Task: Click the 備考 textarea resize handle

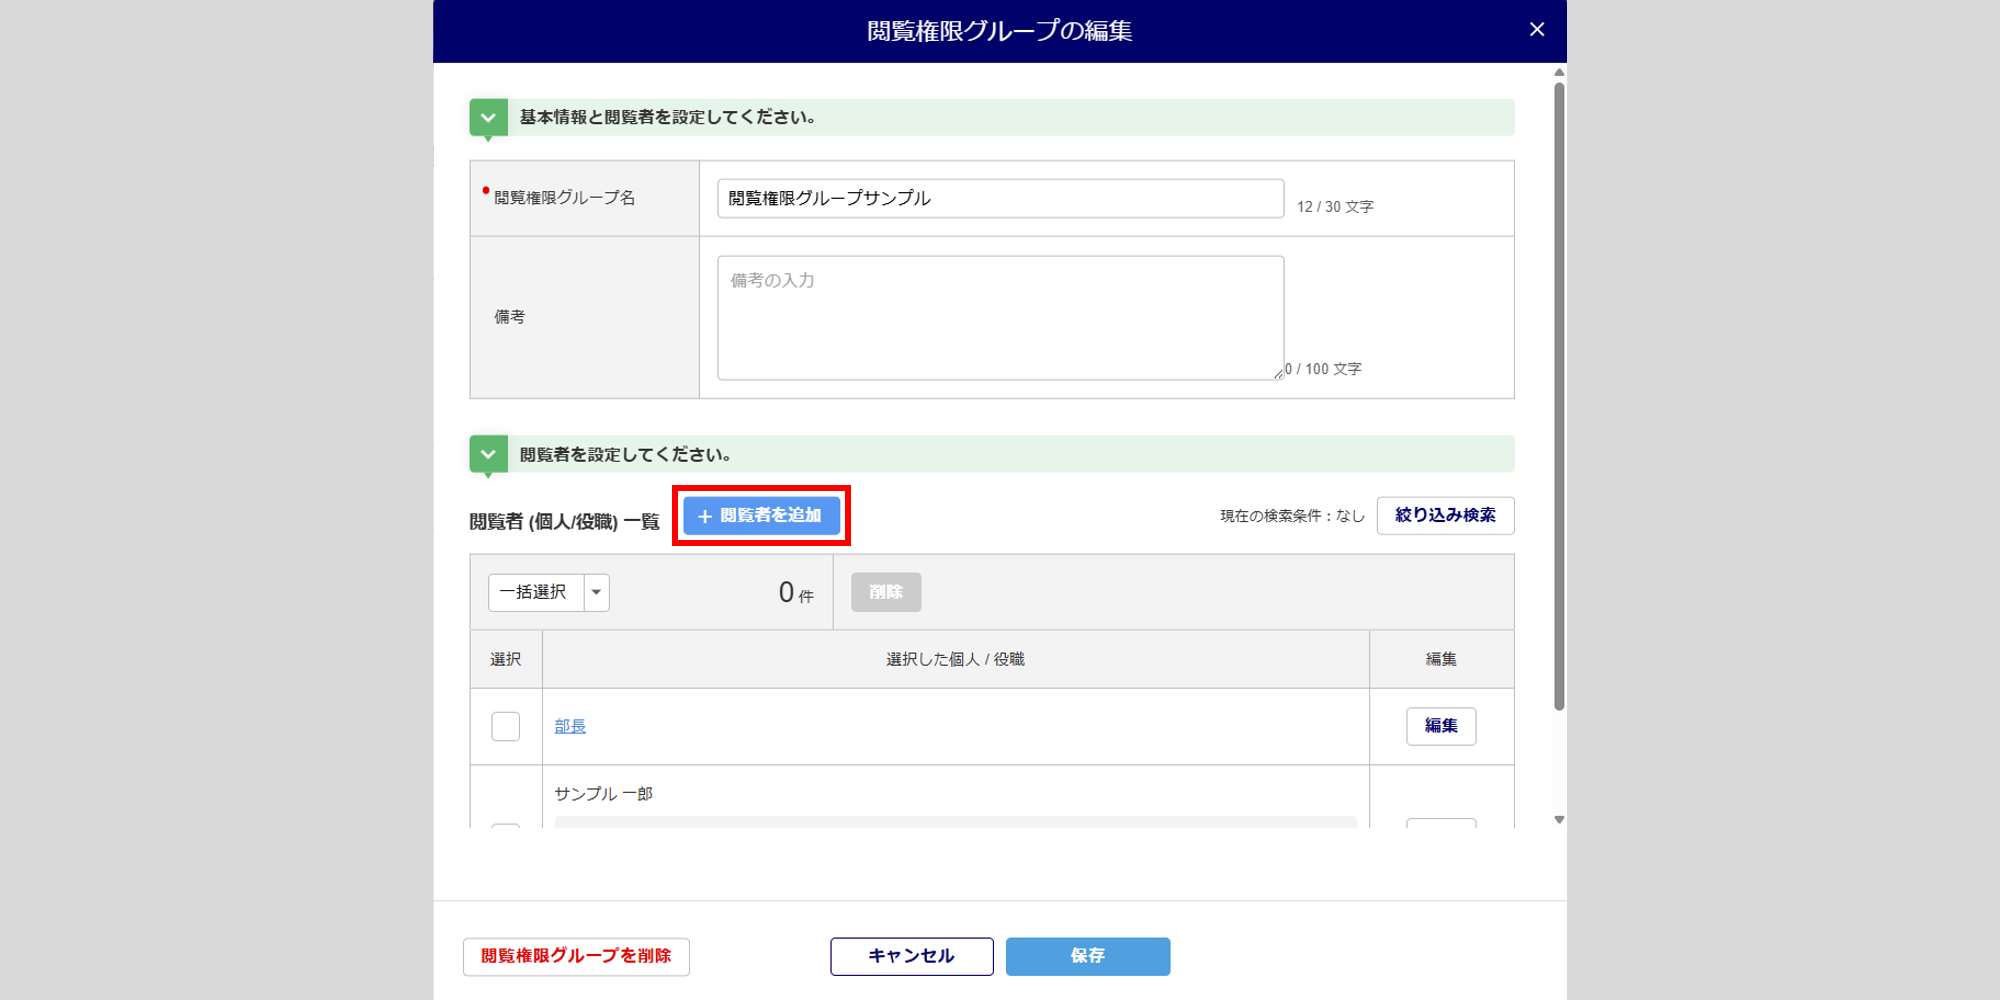Action: (1278, 374)
